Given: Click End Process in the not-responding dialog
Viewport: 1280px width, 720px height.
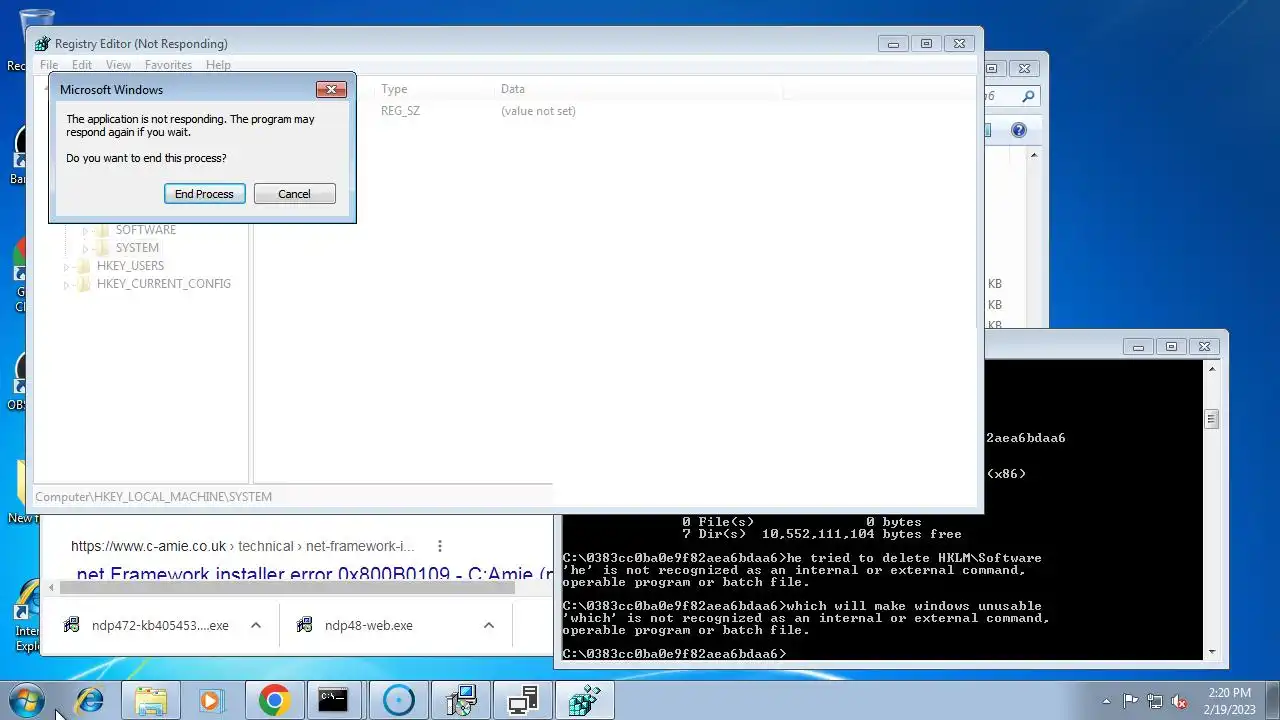Looking at the screenshot, I should tap(204, 194).
